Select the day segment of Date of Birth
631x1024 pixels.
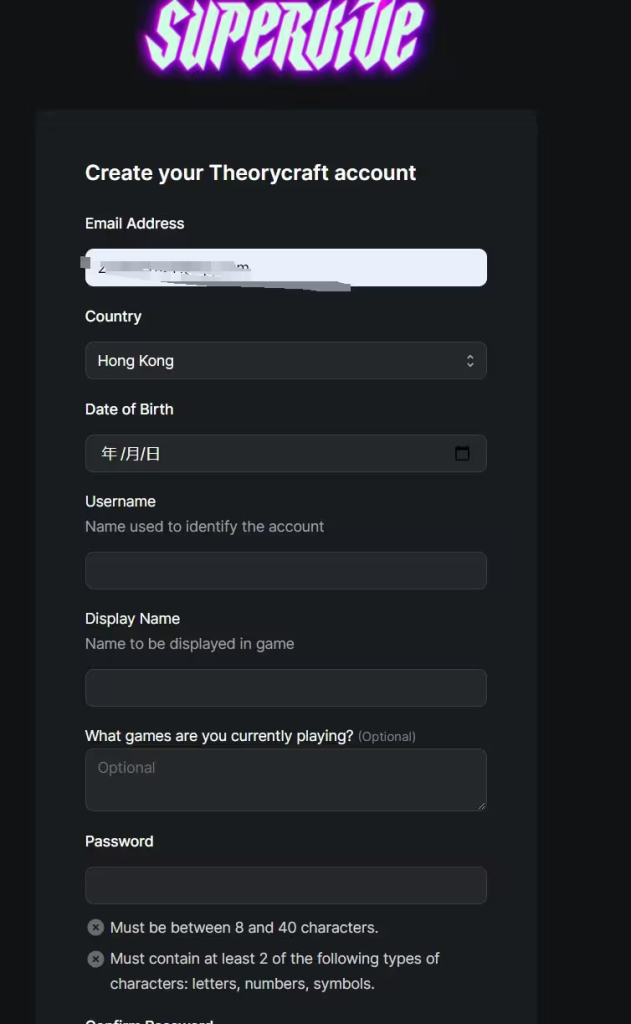click(x=152, y=453)
